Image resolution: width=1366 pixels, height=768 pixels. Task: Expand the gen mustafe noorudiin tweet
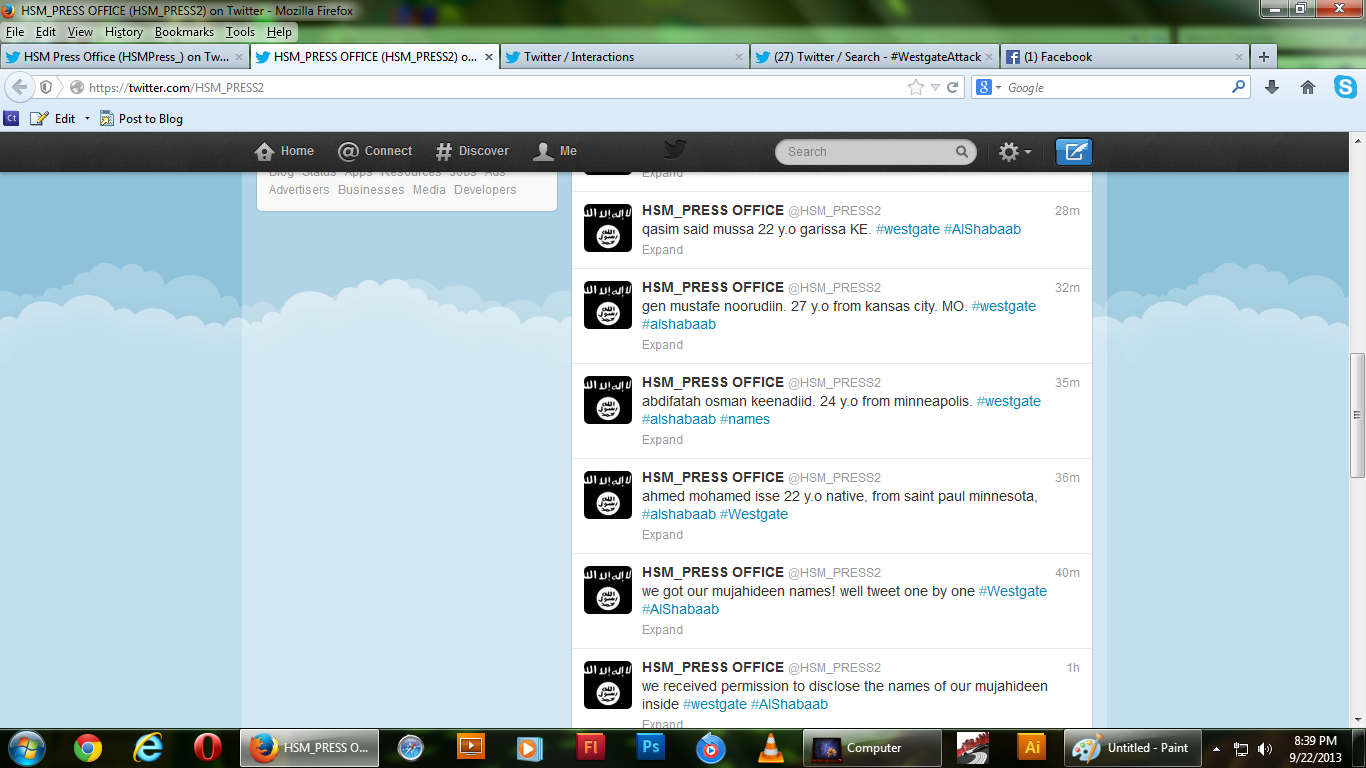[x=662, y=345]
